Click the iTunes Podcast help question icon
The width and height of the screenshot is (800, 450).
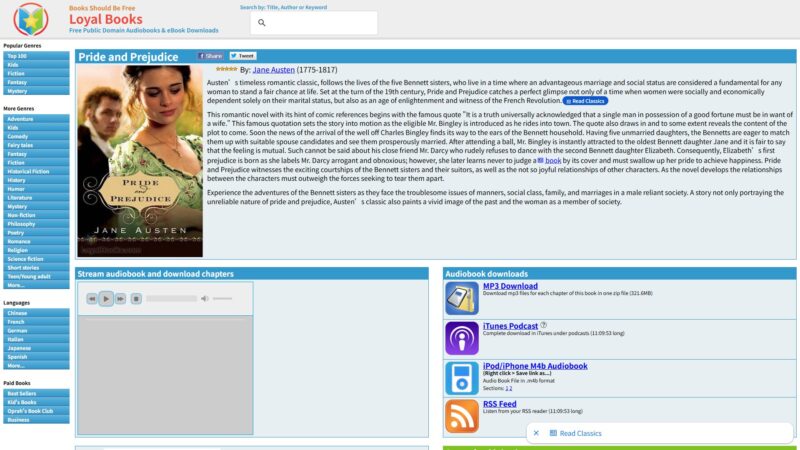click(543, 325)
